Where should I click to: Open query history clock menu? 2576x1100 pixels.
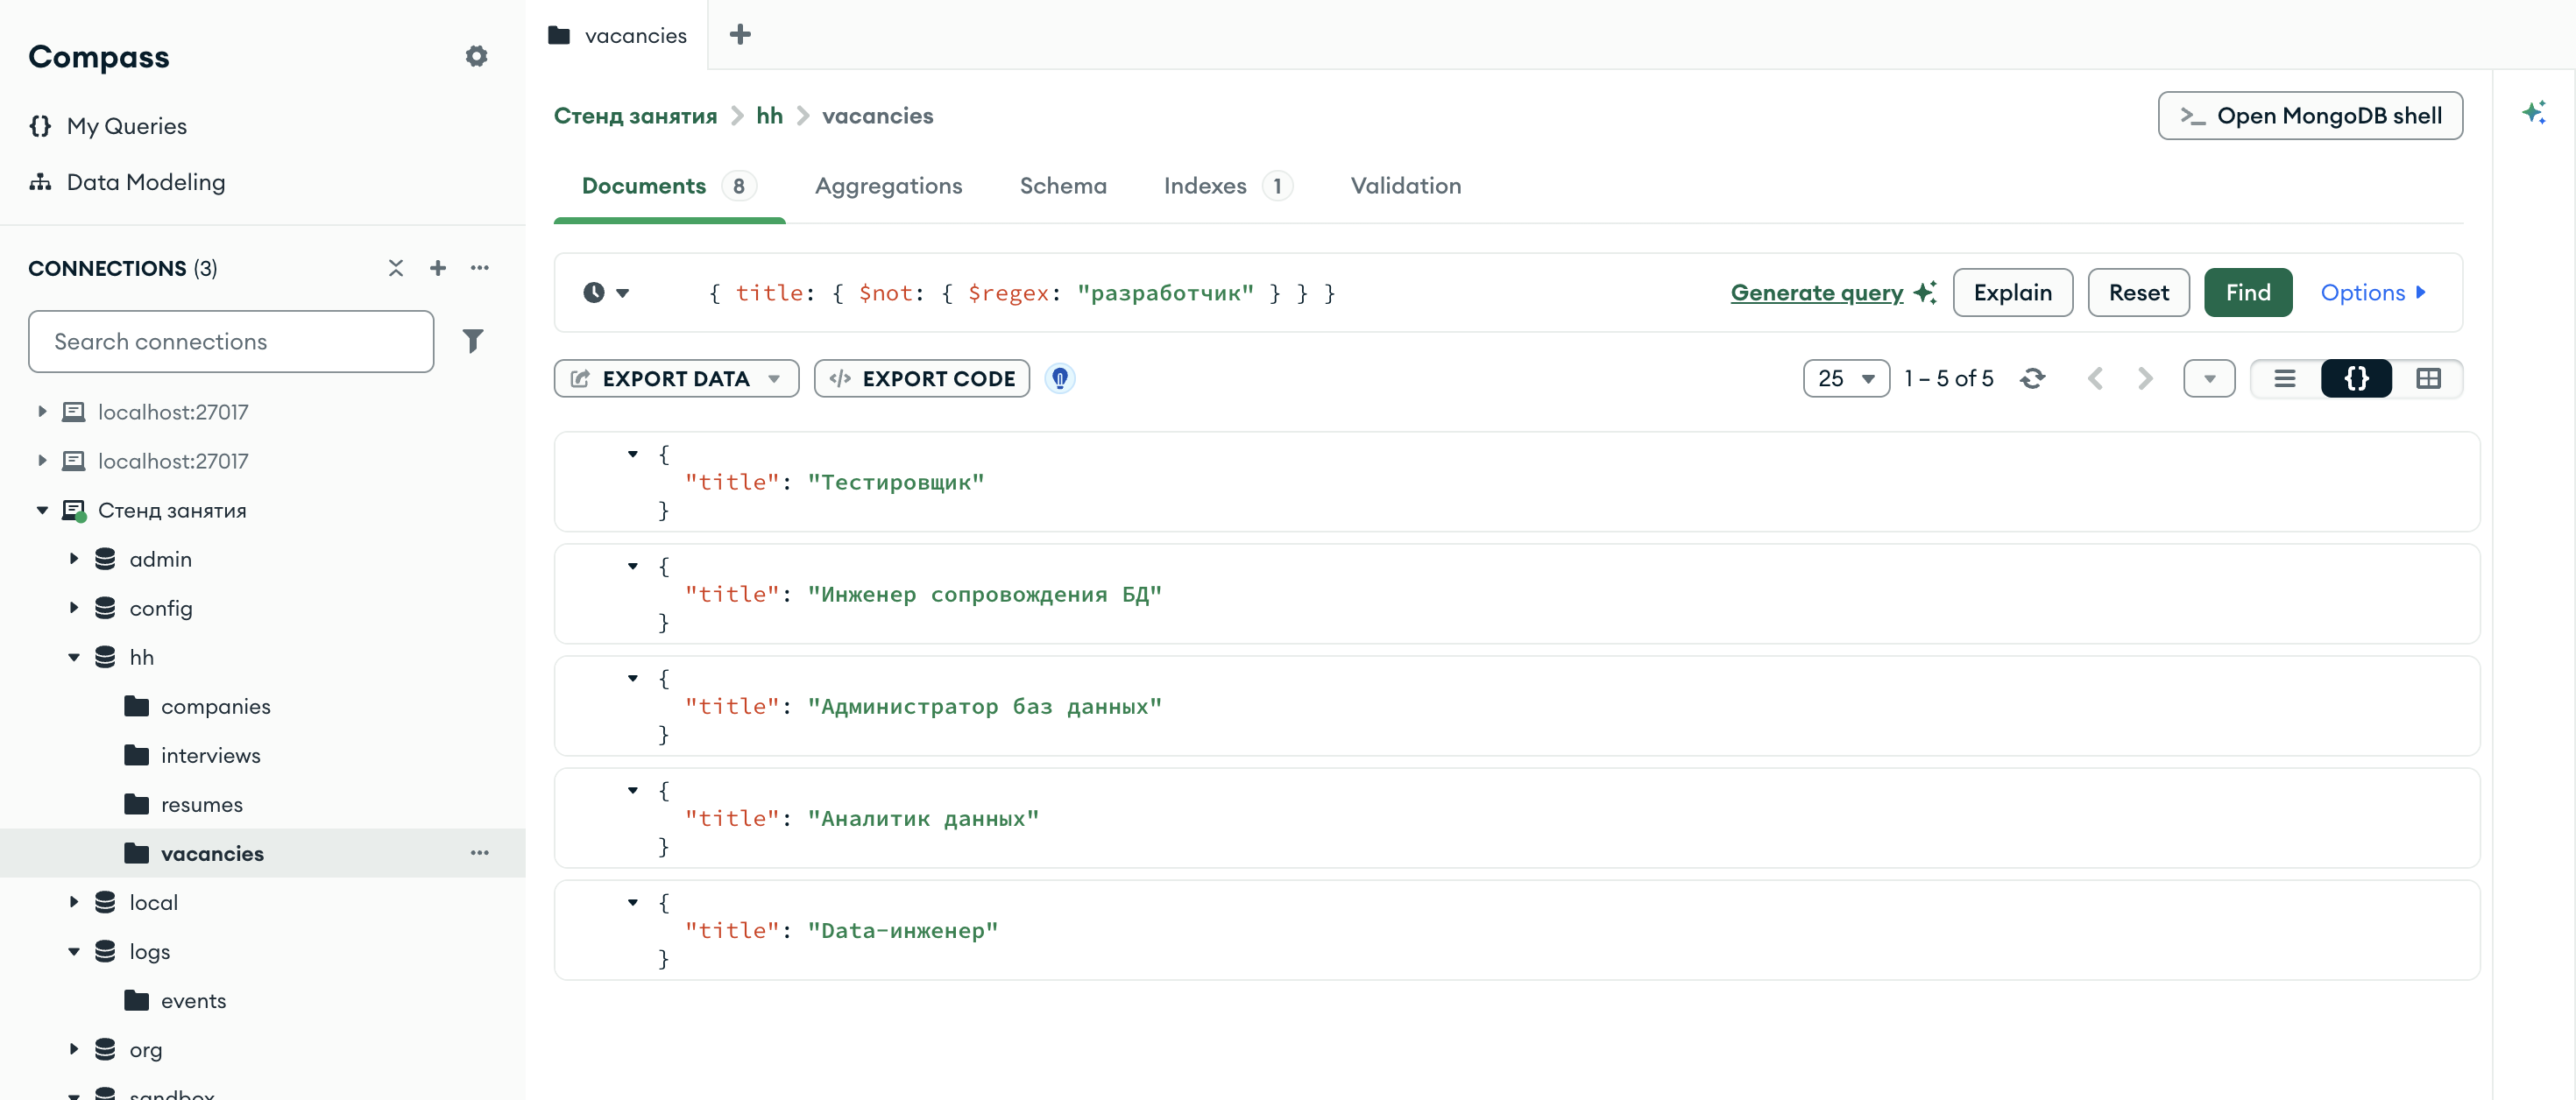point(606,293)
